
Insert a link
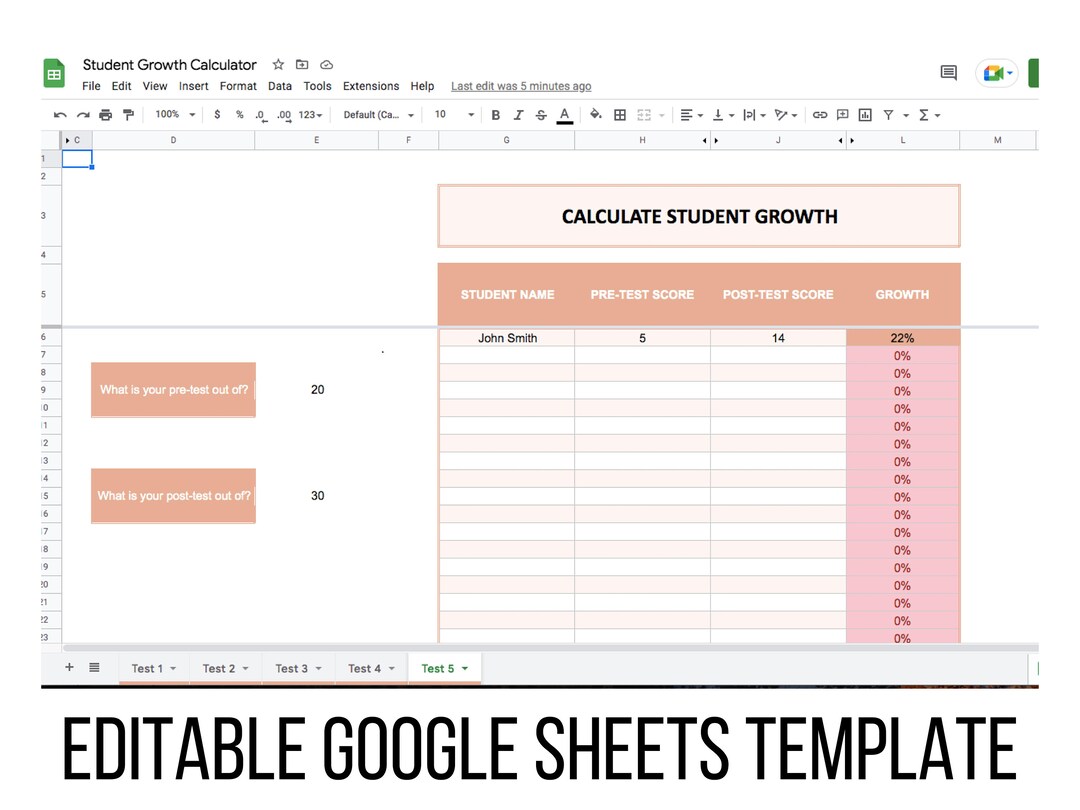click(x=821, y=114)
